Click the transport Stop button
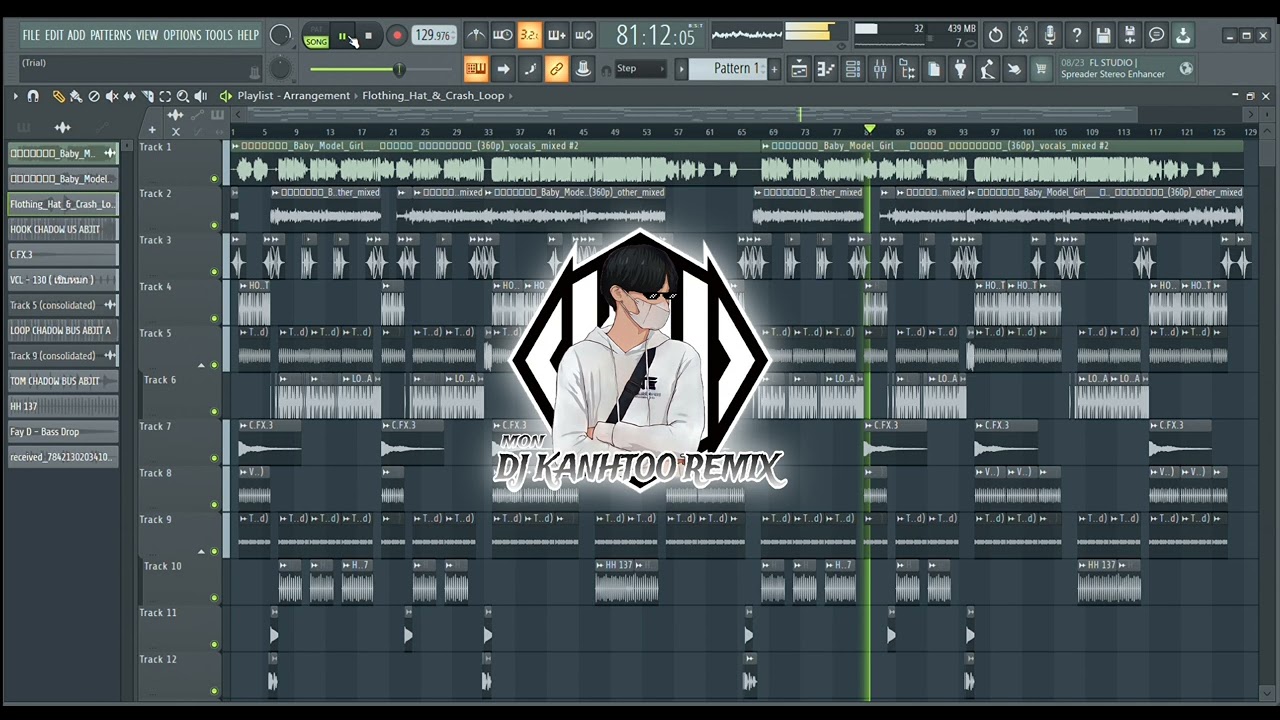This screenshot has height=720, width=1280. point(368,36)
